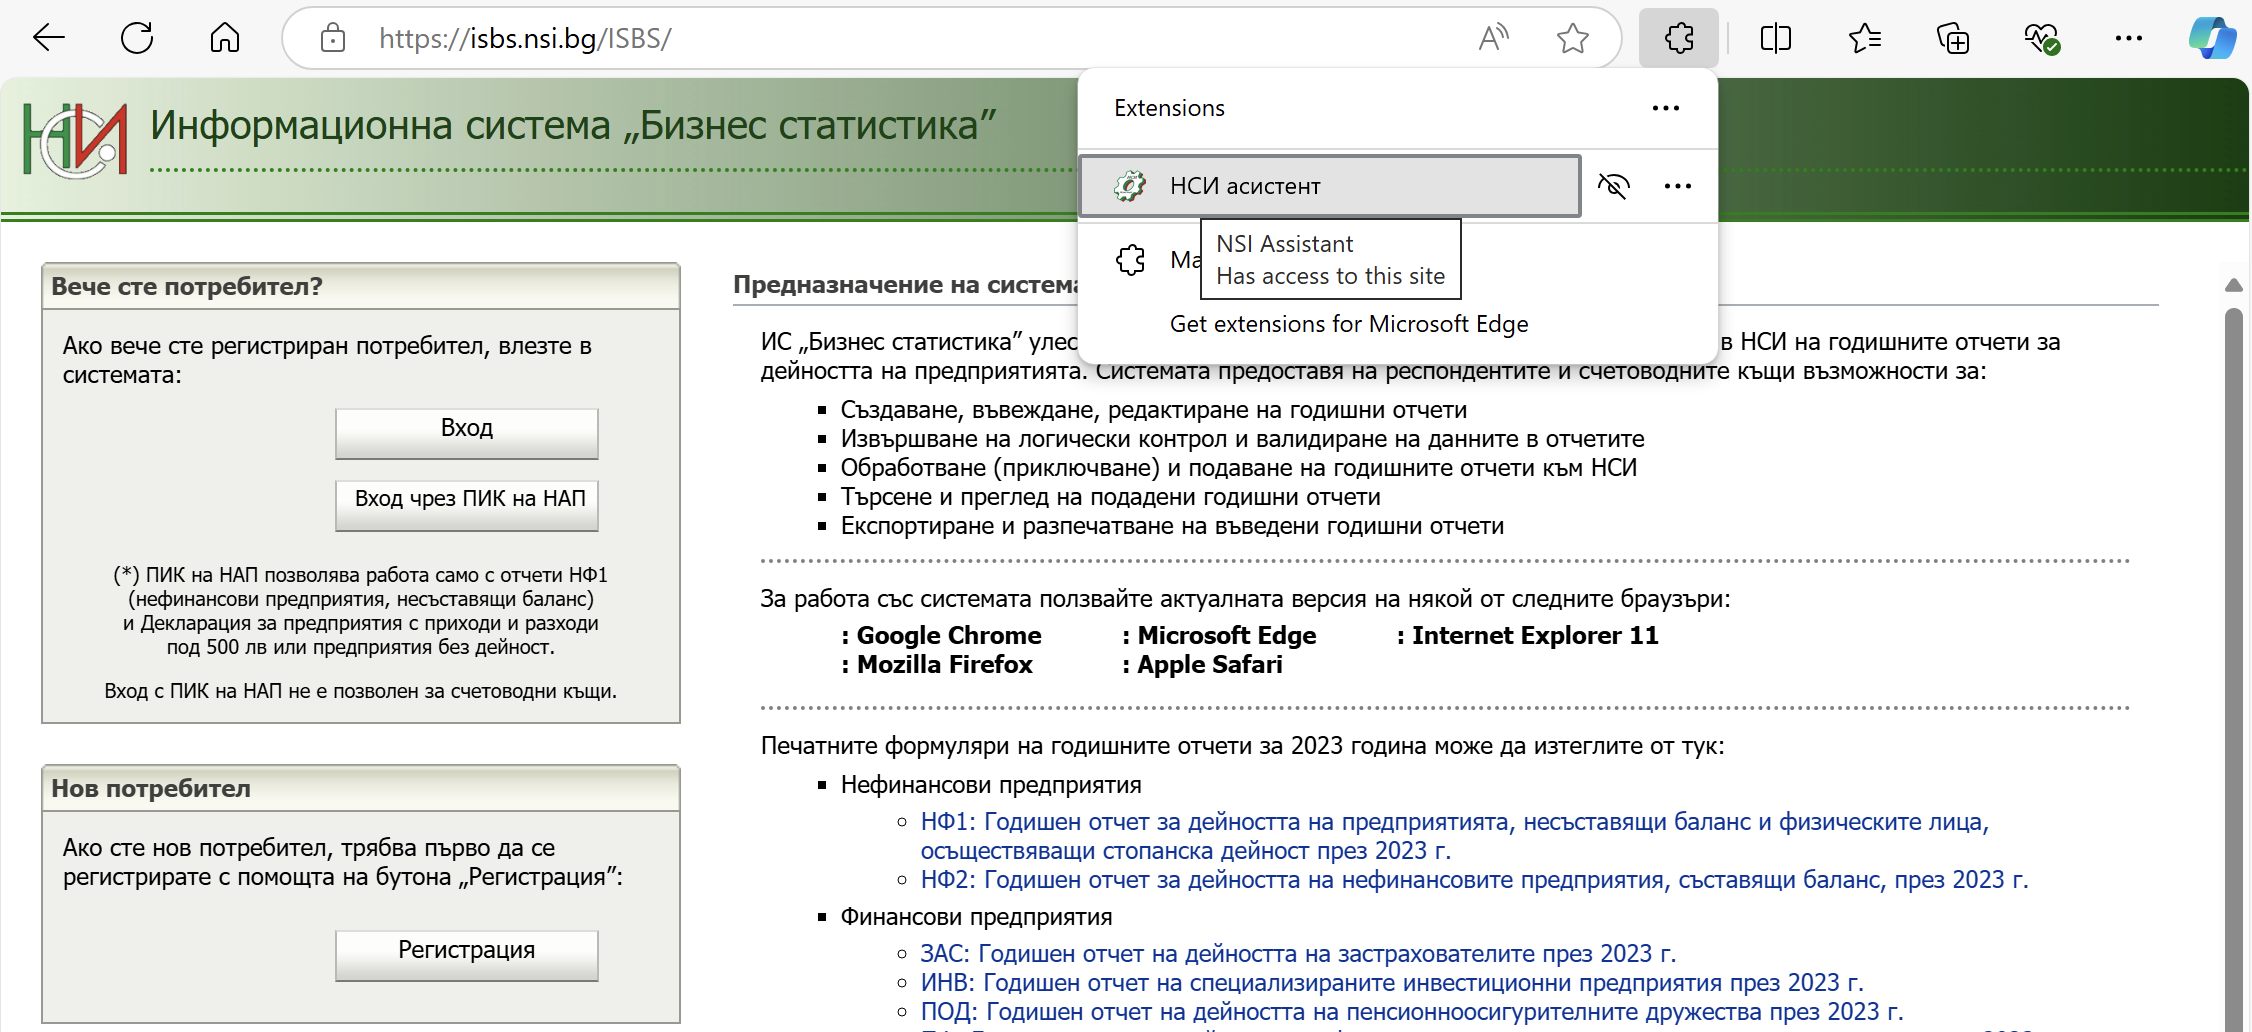
Task: Click the НСИ logo in the header
Action: tap(76, 140)
